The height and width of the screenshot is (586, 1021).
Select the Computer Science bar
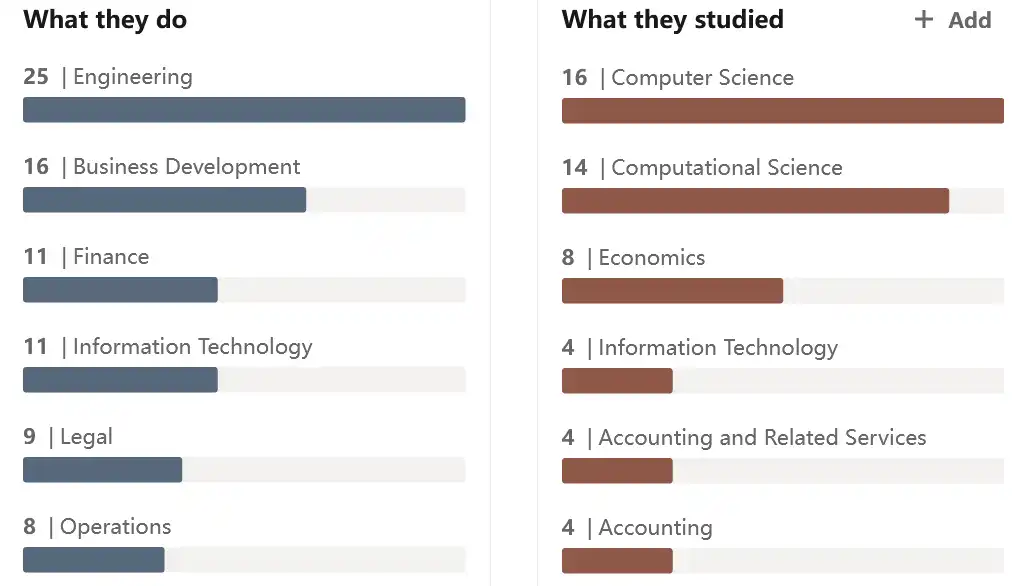coord(783,111)
